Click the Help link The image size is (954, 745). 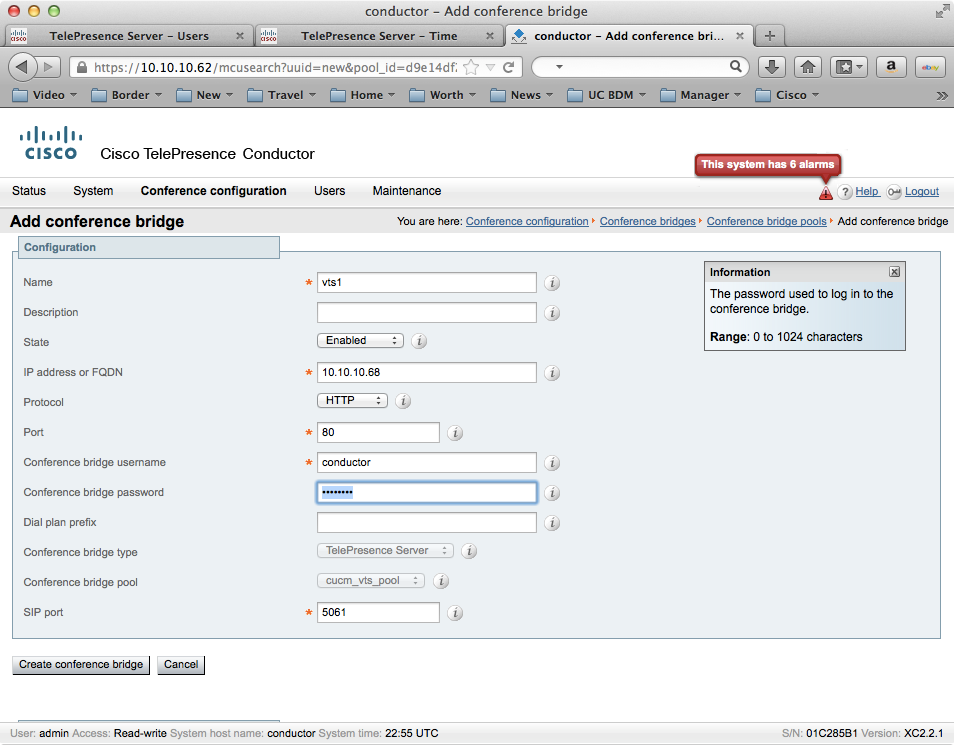pyautogui.click(x=866, y=191)
